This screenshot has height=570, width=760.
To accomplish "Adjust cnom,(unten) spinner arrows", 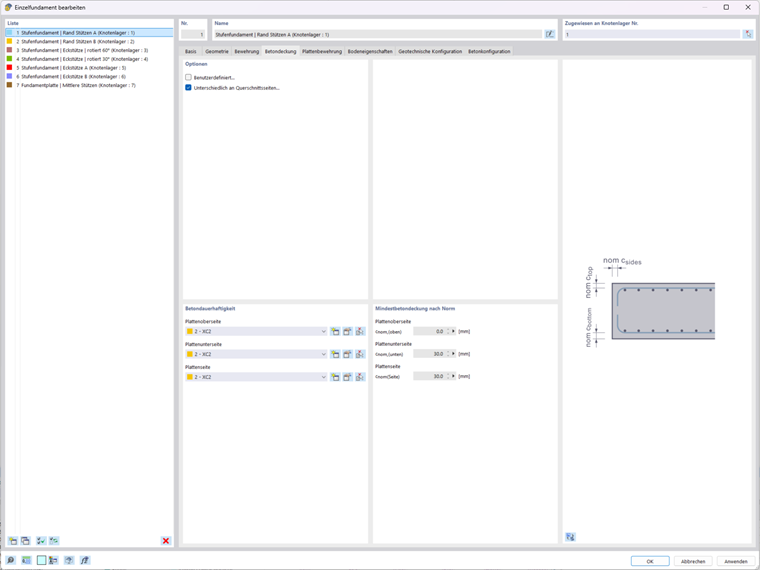I will [448, 354].
